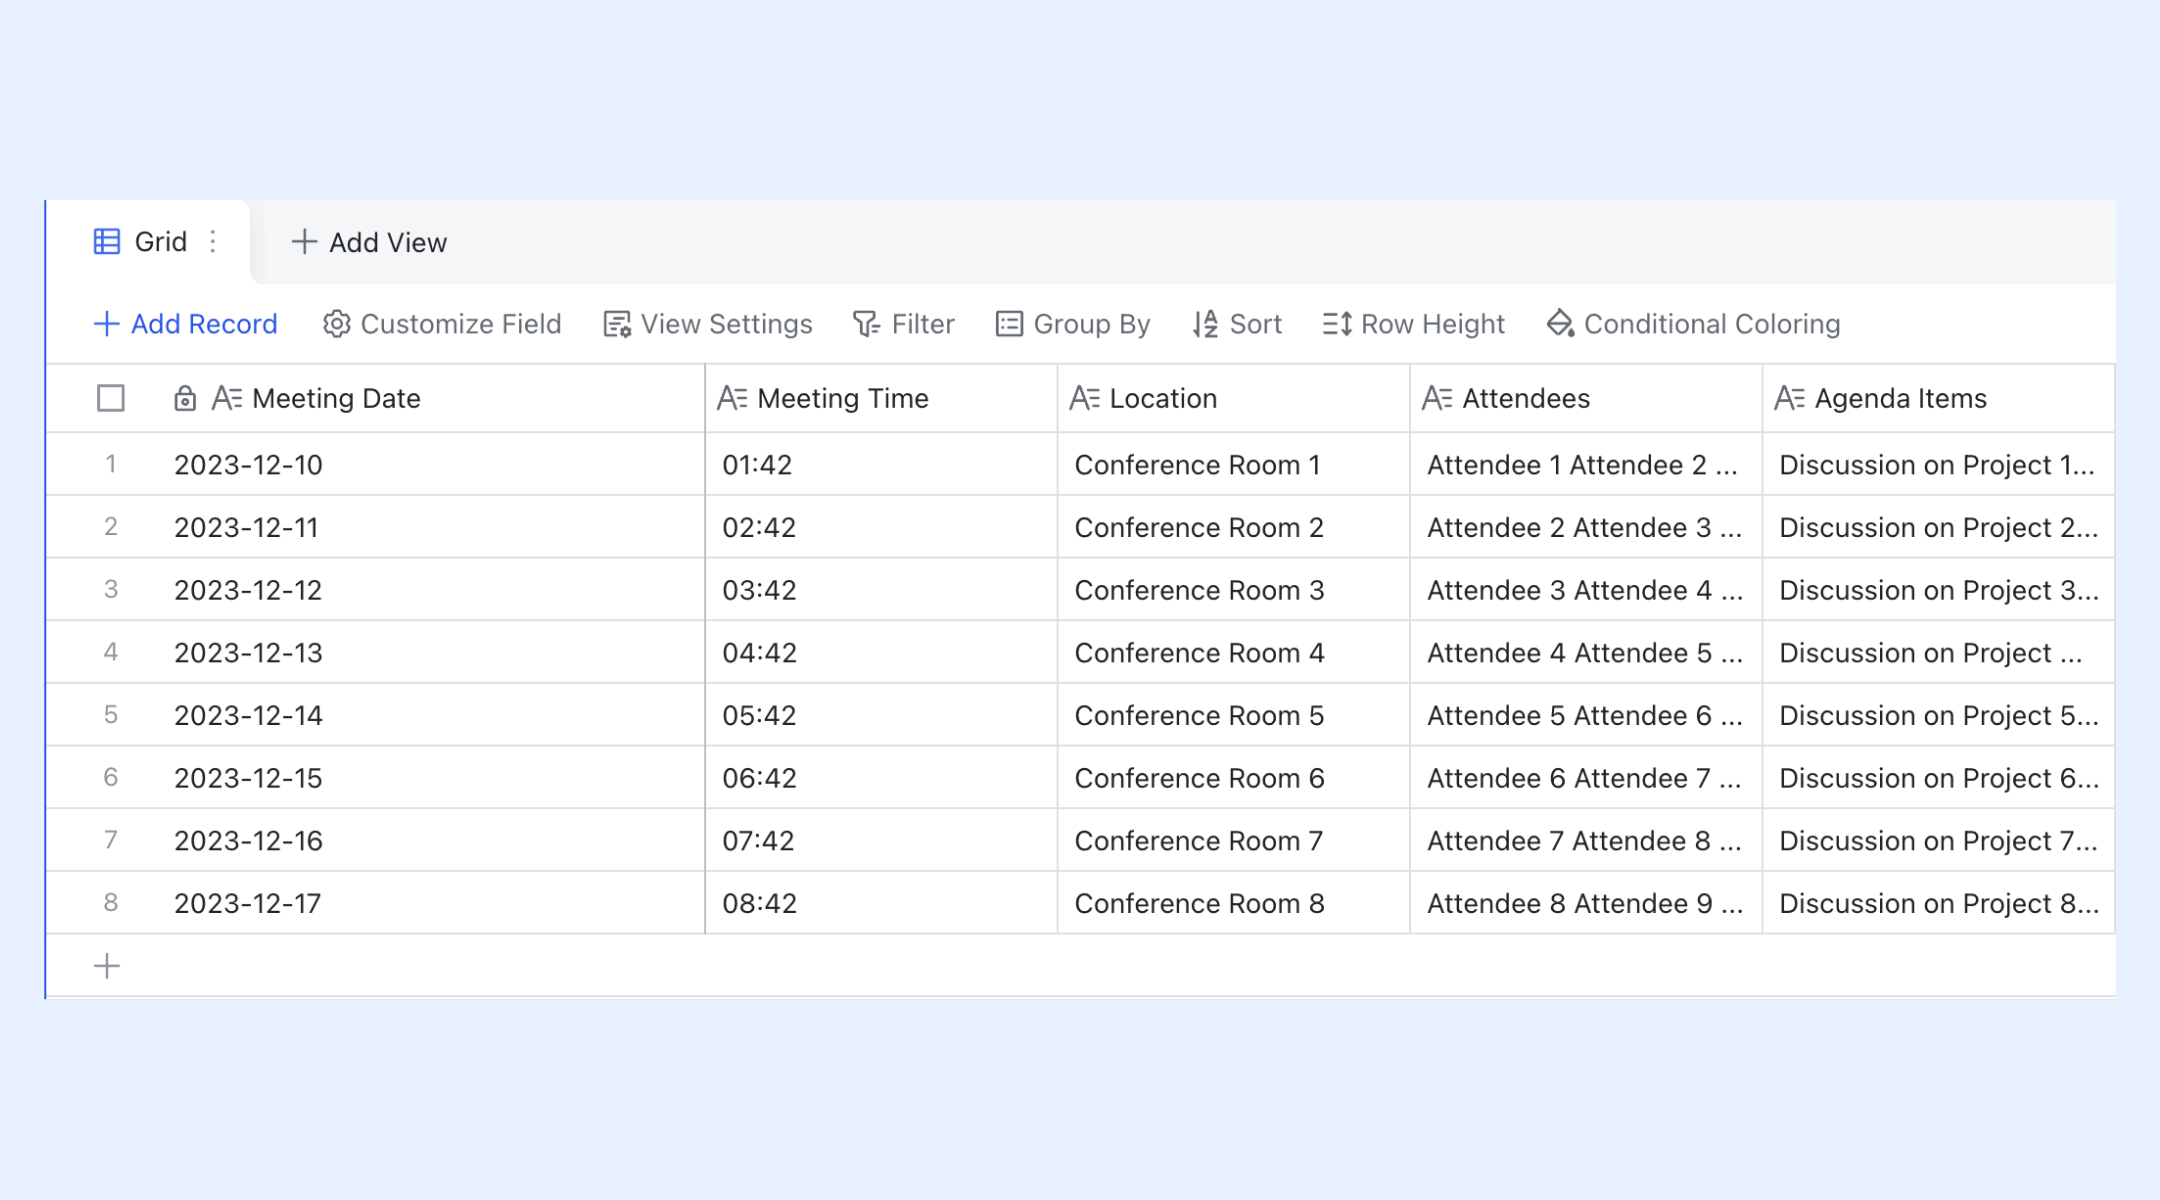Select cell 2023-12-15
The height and width of the screenshot is (1200, 2160).
coord(431,778)
